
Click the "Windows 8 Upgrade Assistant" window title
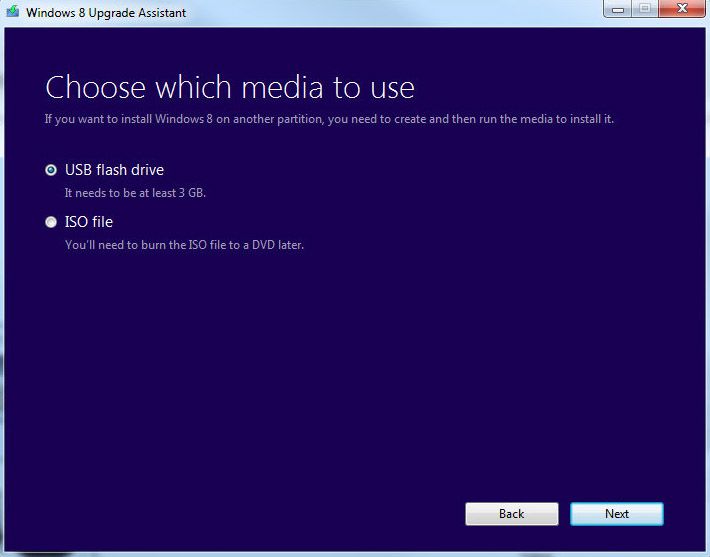pos(106,13)
